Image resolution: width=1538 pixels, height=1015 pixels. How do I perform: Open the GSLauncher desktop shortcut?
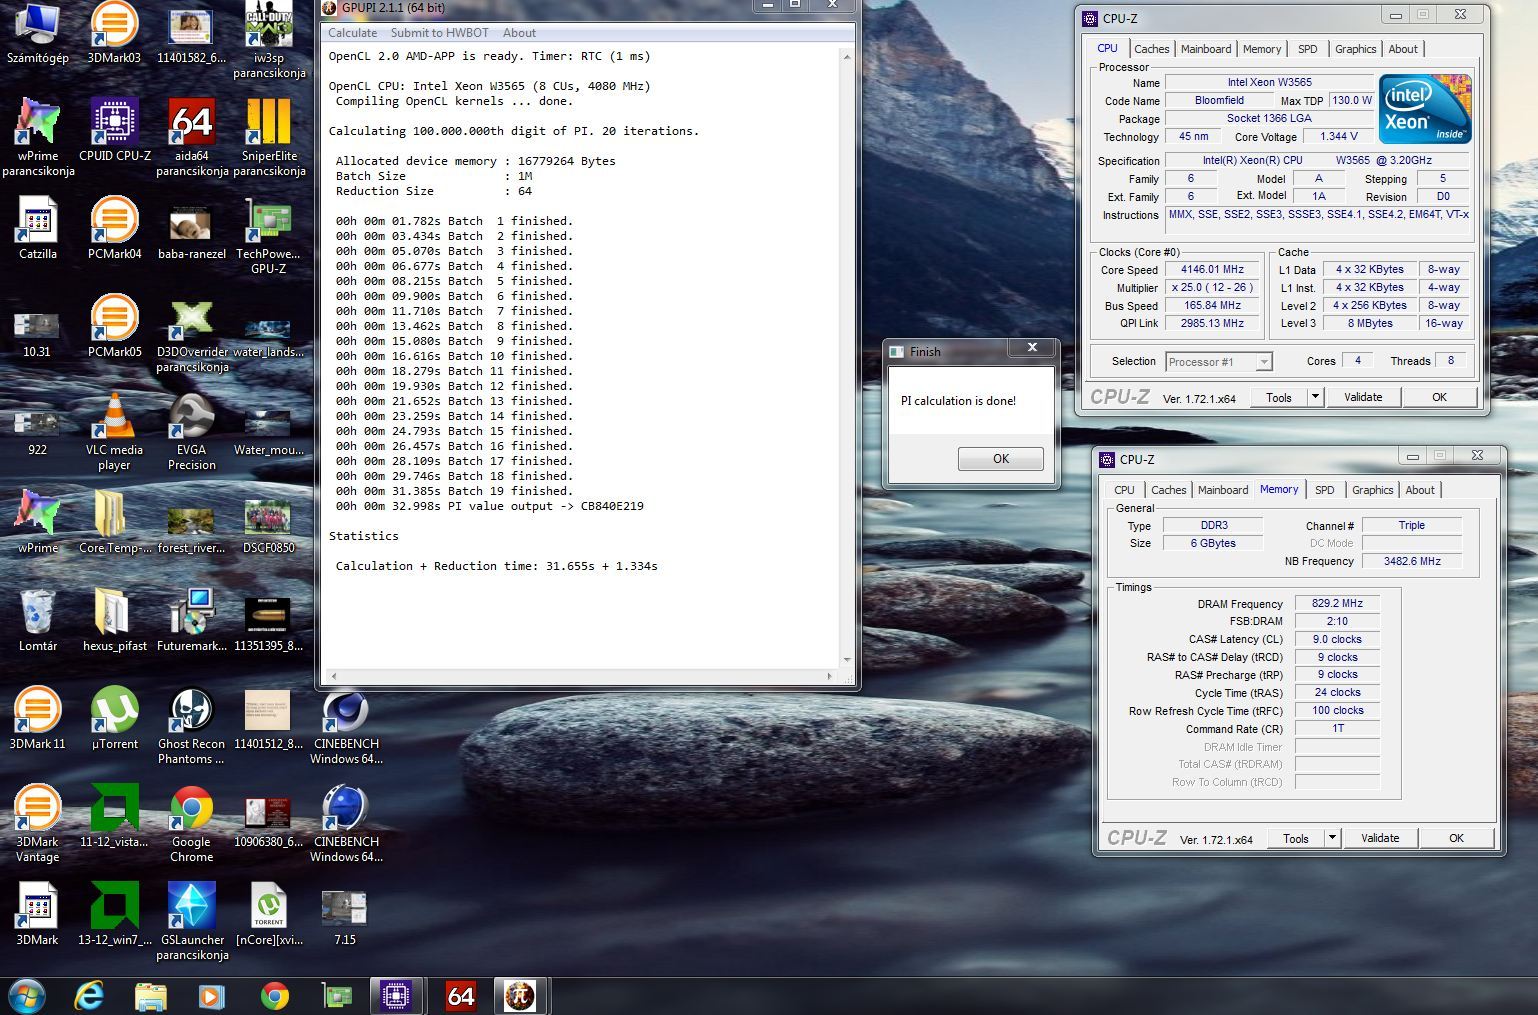point(192,921)
